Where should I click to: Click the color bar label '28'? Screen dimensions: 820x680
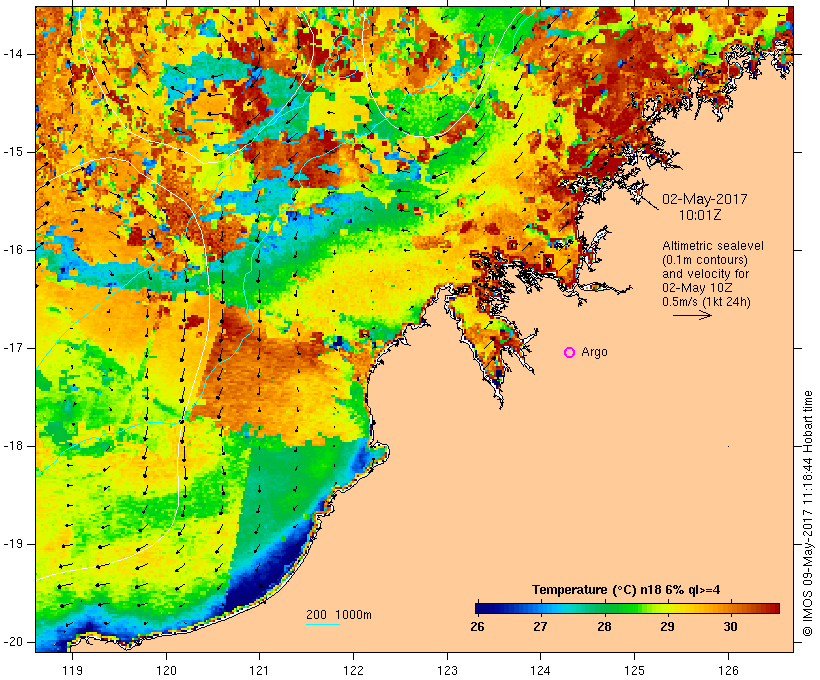pyautogui.click(x=605, y=627)
